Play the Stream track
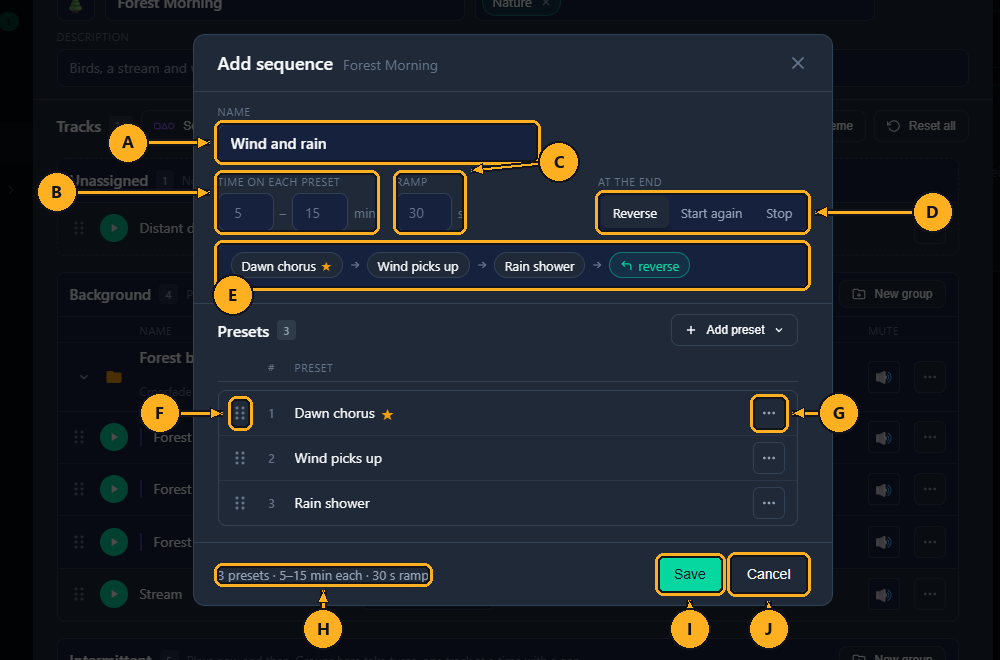Image resolution: width=1000 pixels, height=660 pixels. [114, 594]
